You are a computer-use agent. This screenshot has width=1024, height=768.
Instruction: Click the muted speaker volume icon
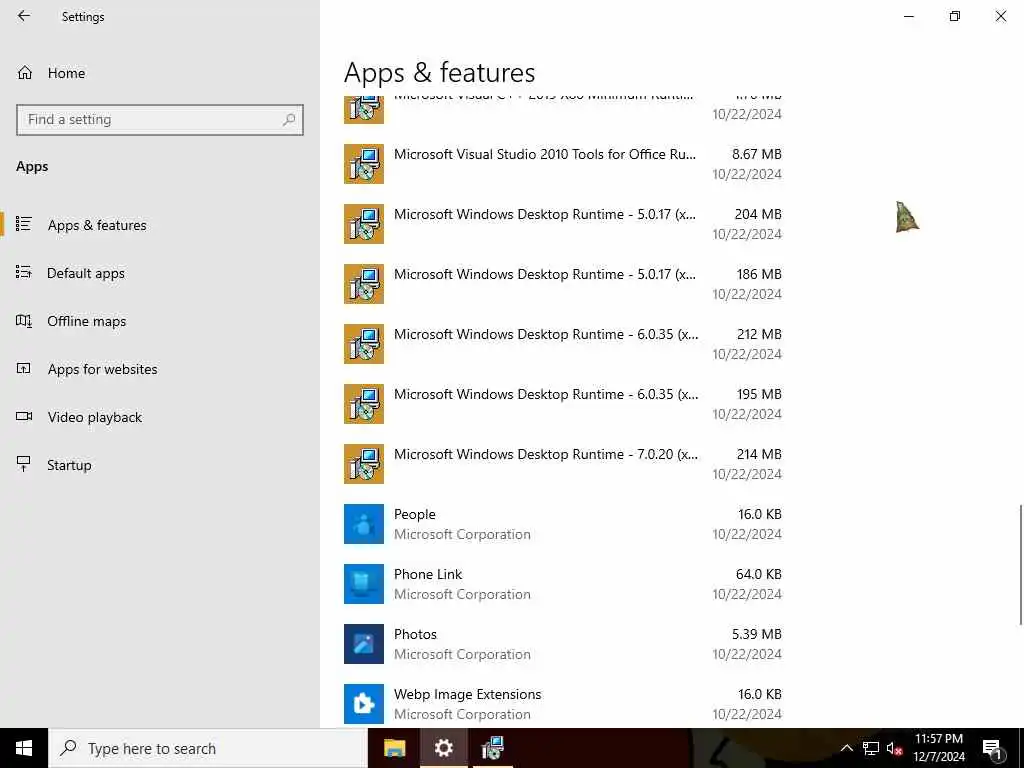coord(894,748)
